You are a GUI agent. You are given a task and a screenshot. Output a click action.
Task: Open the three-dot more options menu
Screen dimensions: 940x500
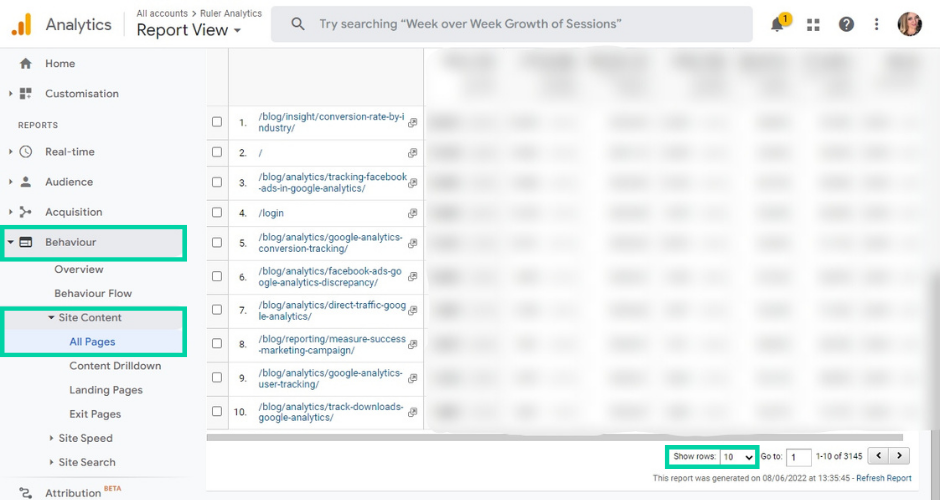[x=876, y=24]
